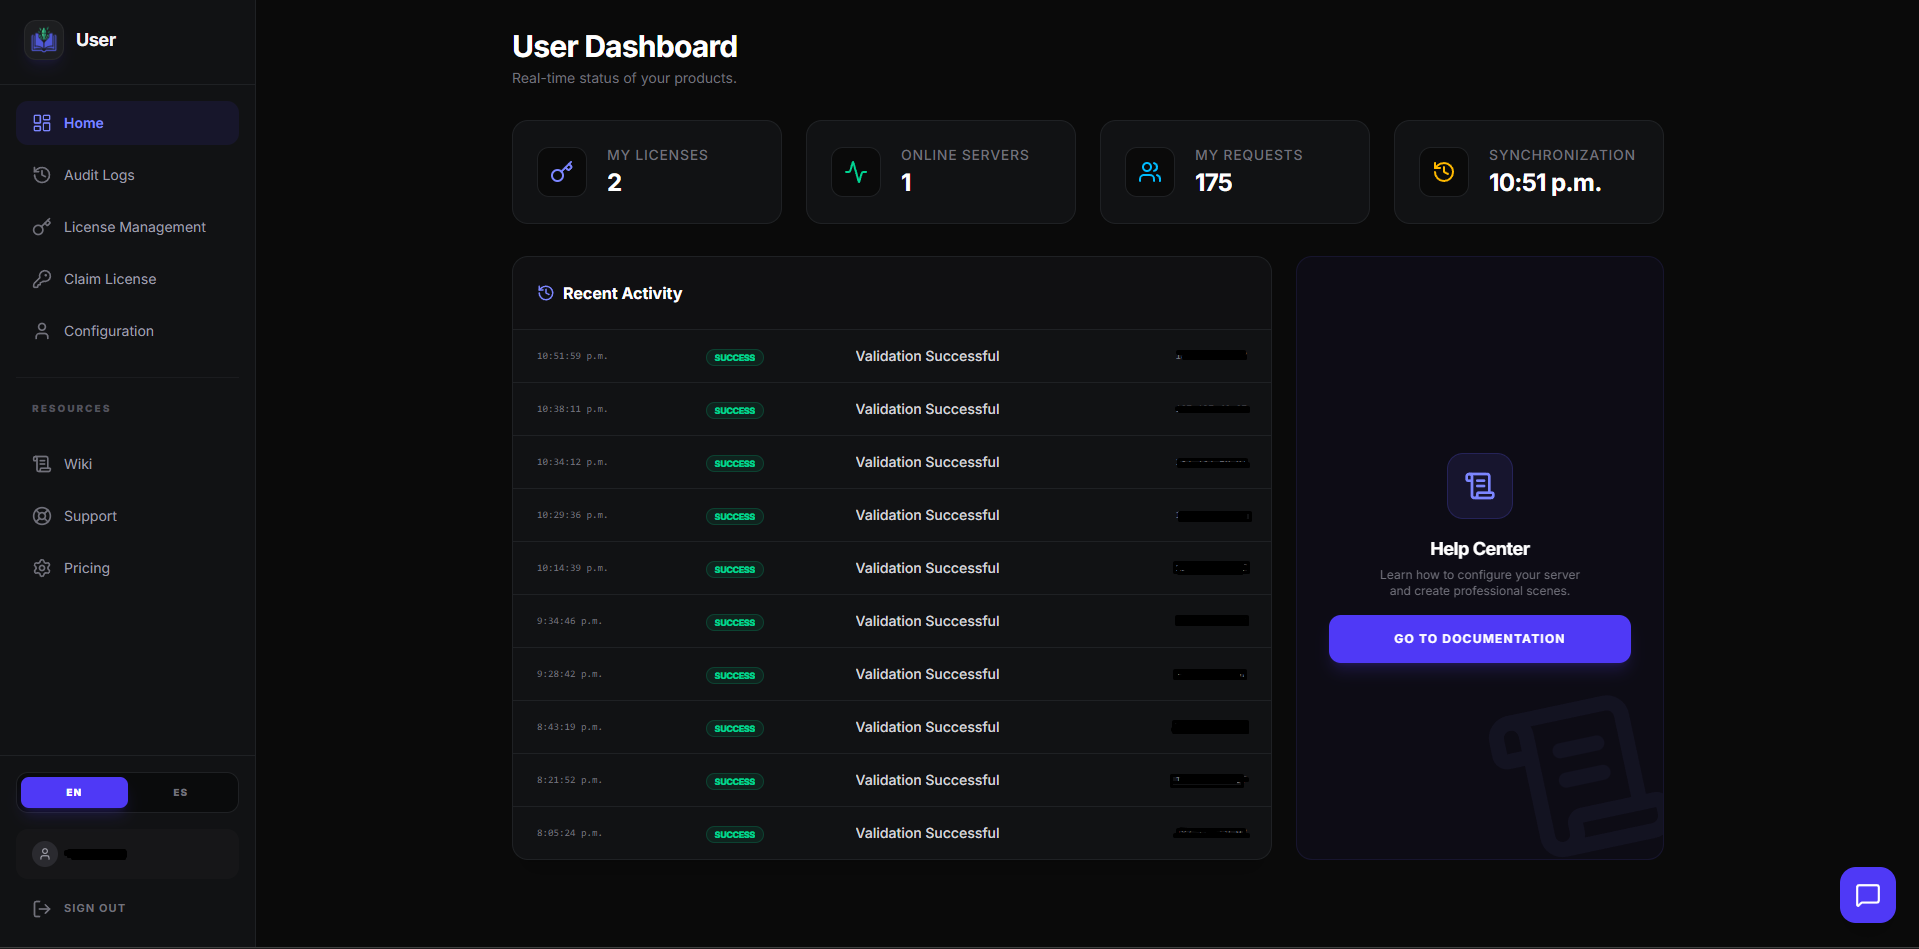Viewport: 1919px width, 949px height.
Task: Go to License Management
Action: click(127, 227)
